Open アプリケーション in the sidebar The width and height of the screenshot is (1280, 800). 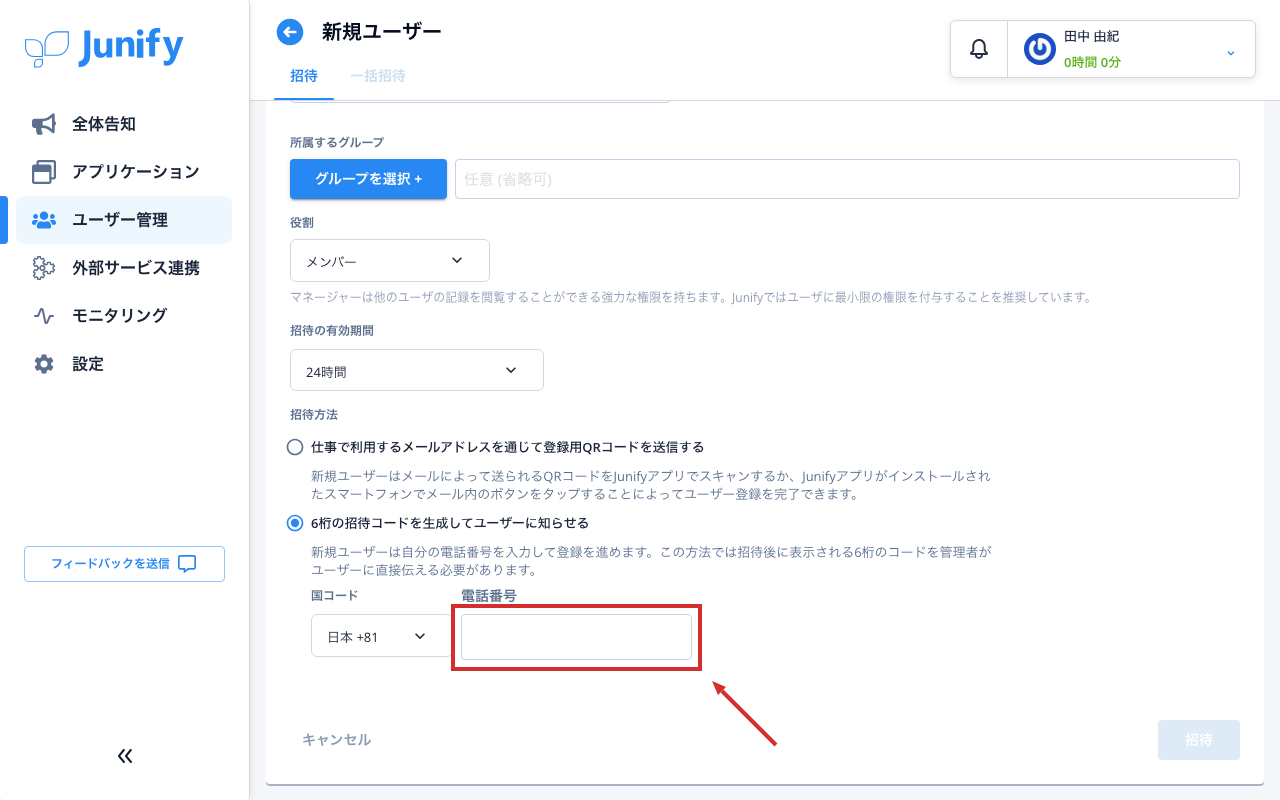[124, 172]
